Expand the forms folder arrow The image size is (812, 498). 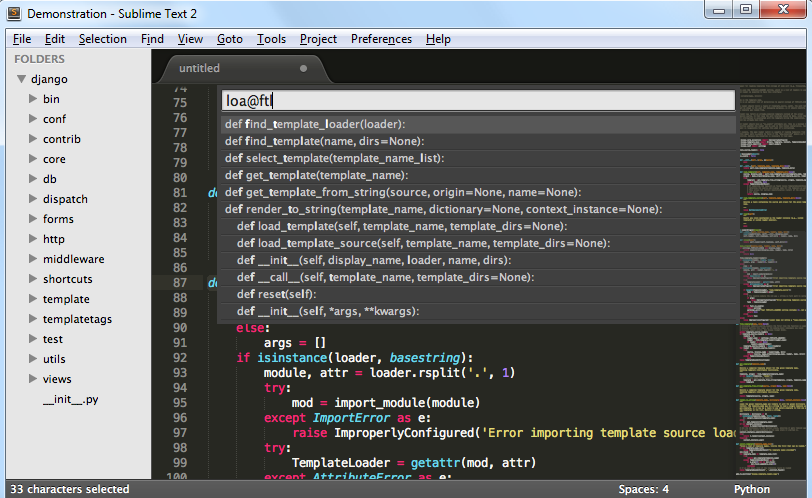[33, 218]
